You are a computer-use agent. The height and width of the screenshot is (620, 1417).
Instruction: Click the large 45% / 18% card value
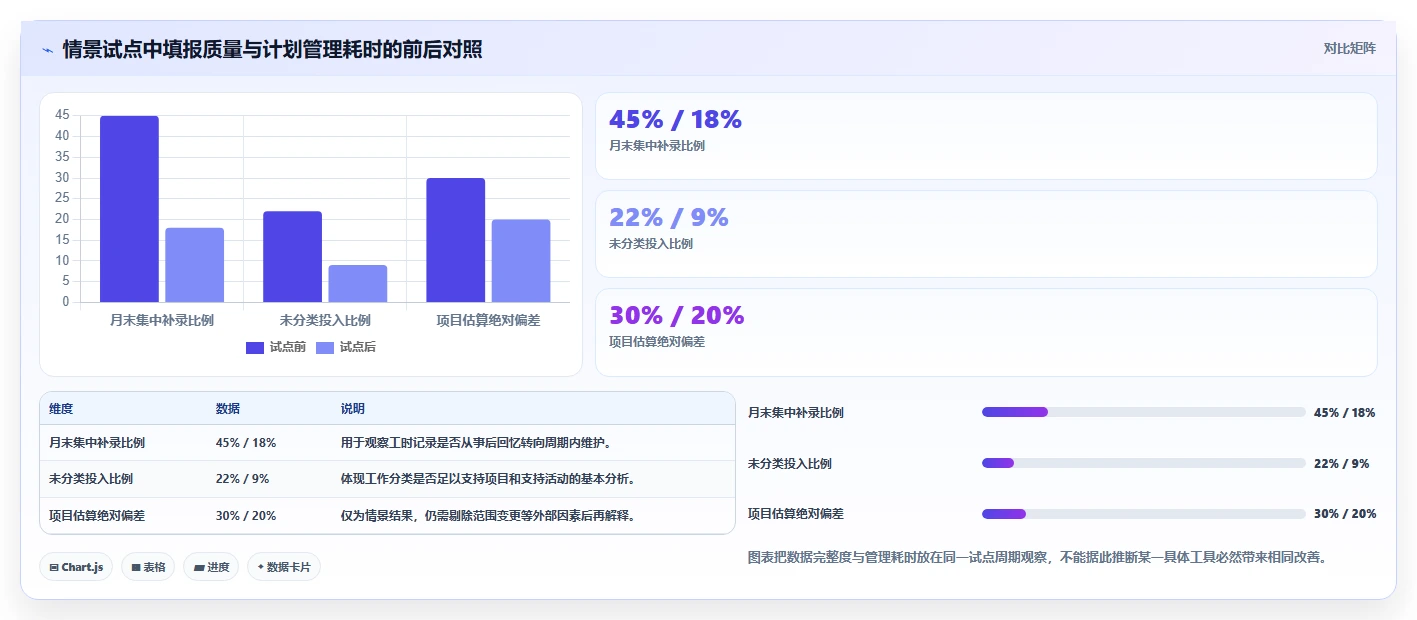[675, 119]
